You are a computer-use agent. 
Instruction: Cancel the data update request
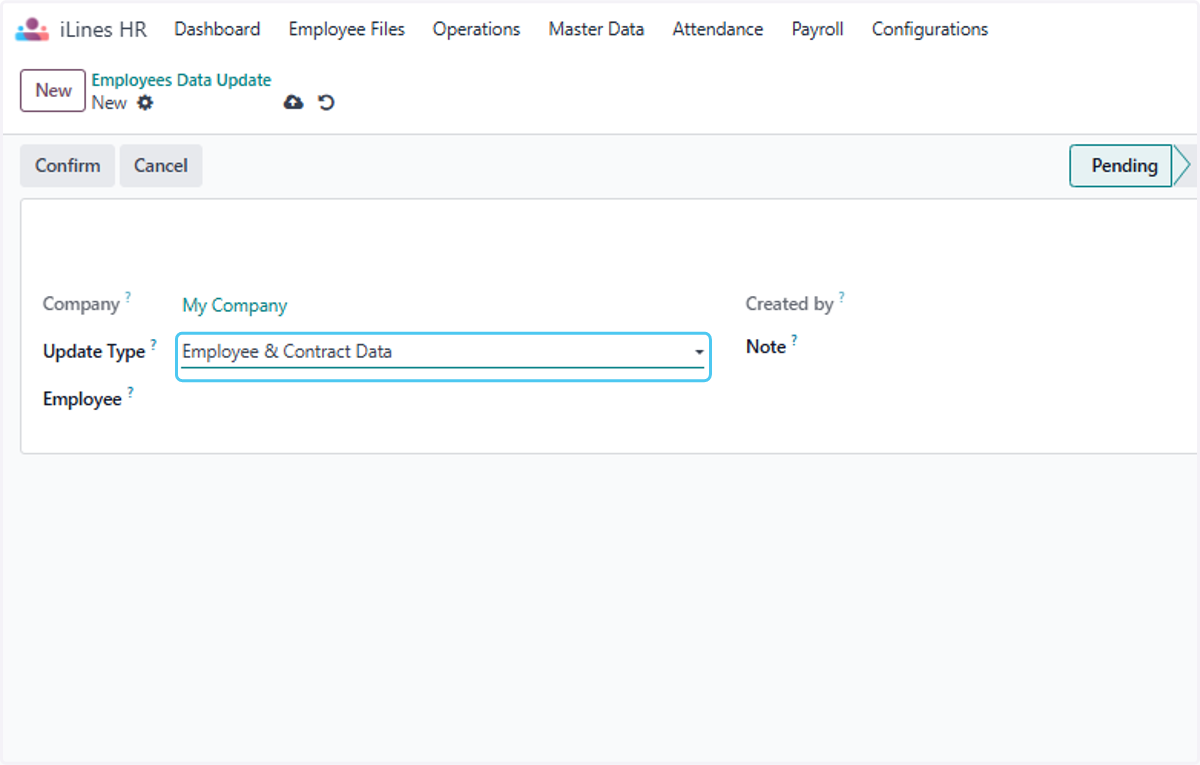click(x=161, y=166)
